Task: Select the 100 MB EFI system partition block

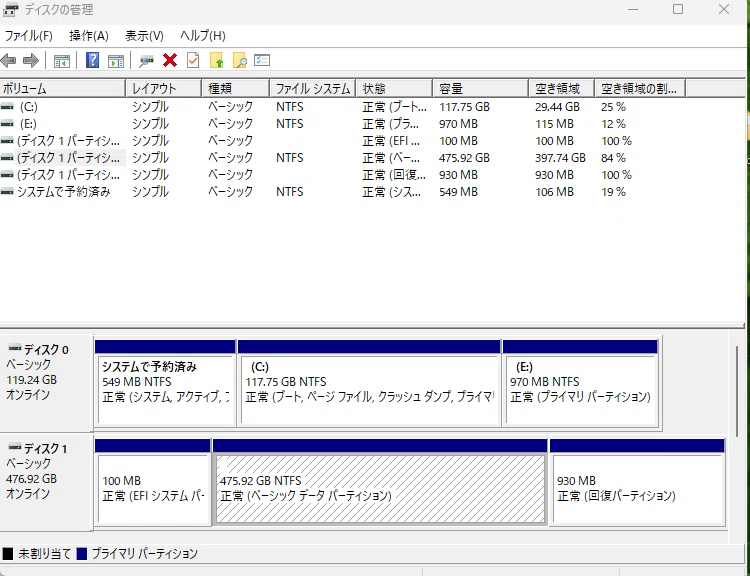Action: coord(153,482)
